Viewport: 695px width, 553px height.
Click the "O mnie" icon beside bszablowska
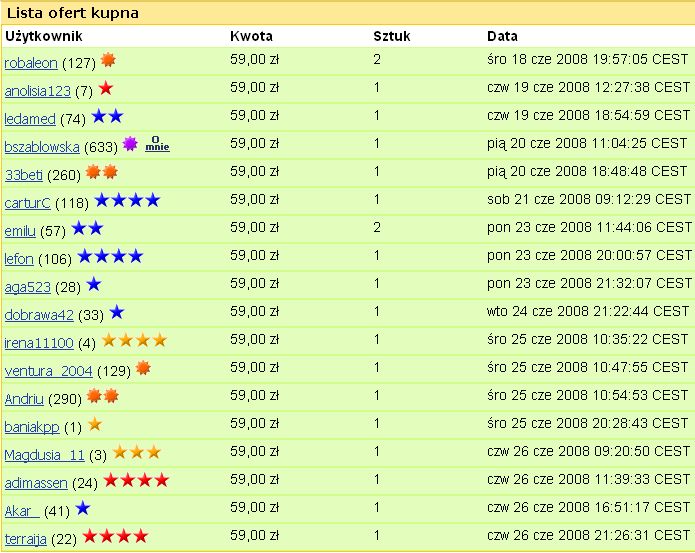point(157,145)
